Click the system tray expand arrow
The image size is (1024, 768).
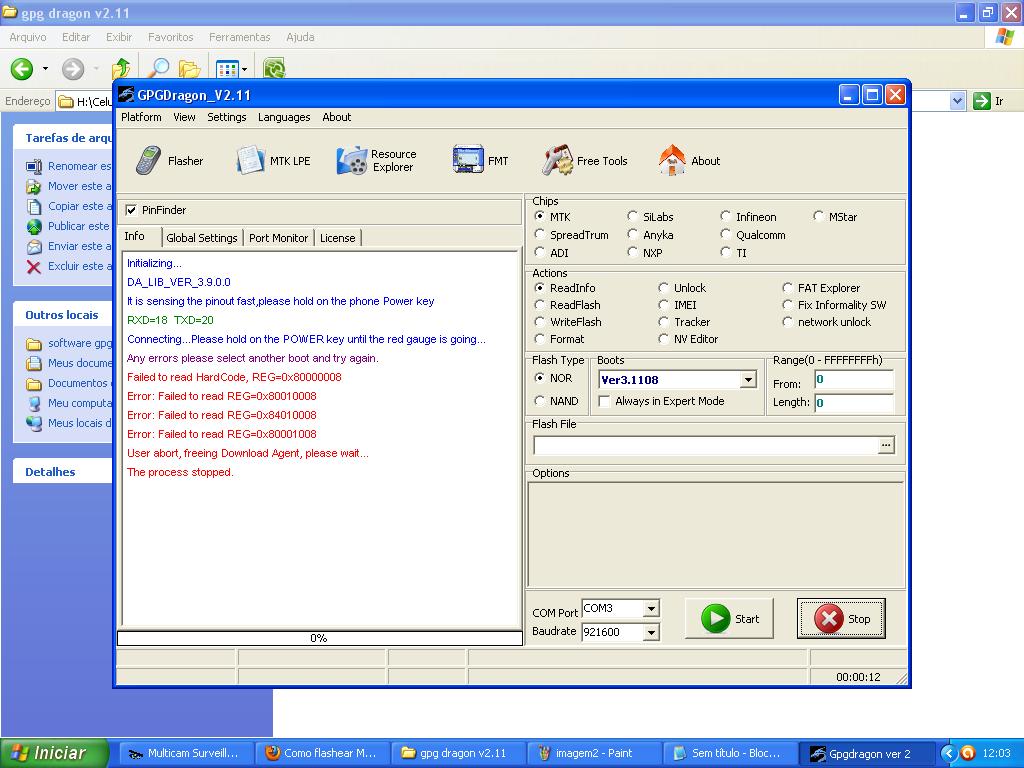948,754
